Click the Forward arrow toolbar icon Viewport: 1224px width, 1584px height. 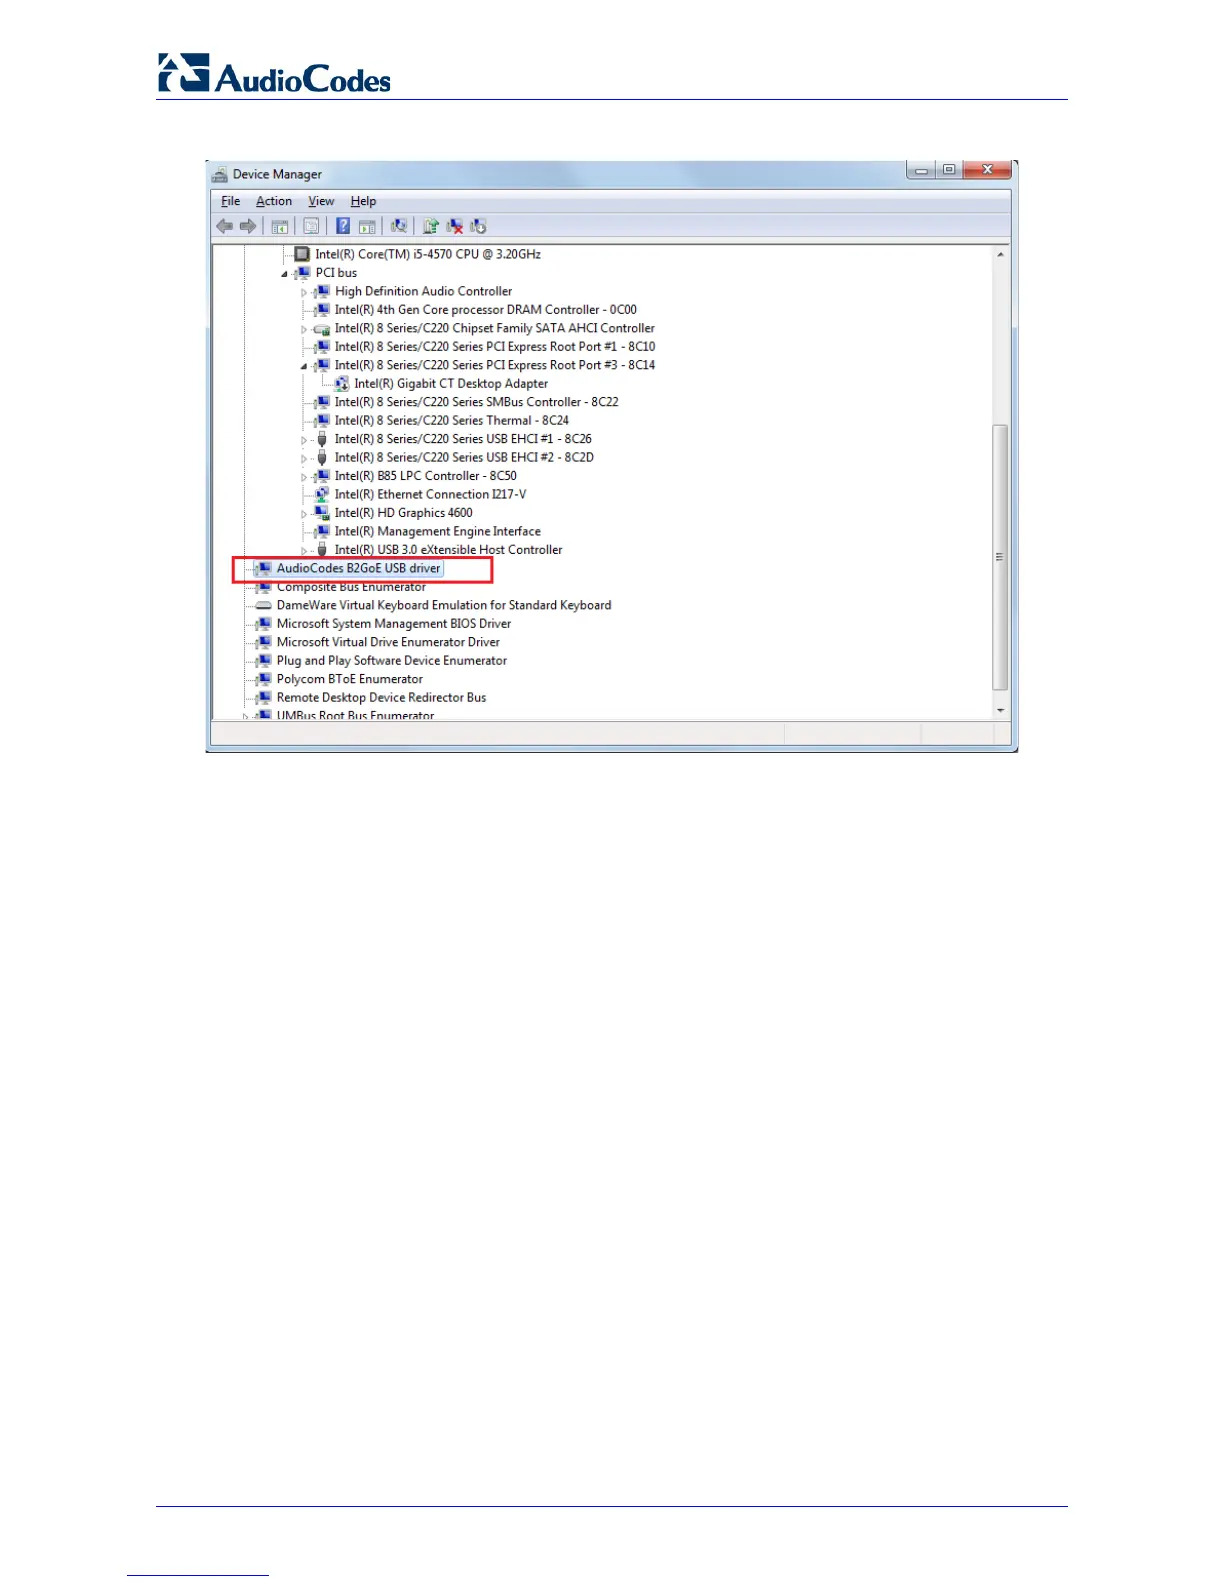point(247,226)
